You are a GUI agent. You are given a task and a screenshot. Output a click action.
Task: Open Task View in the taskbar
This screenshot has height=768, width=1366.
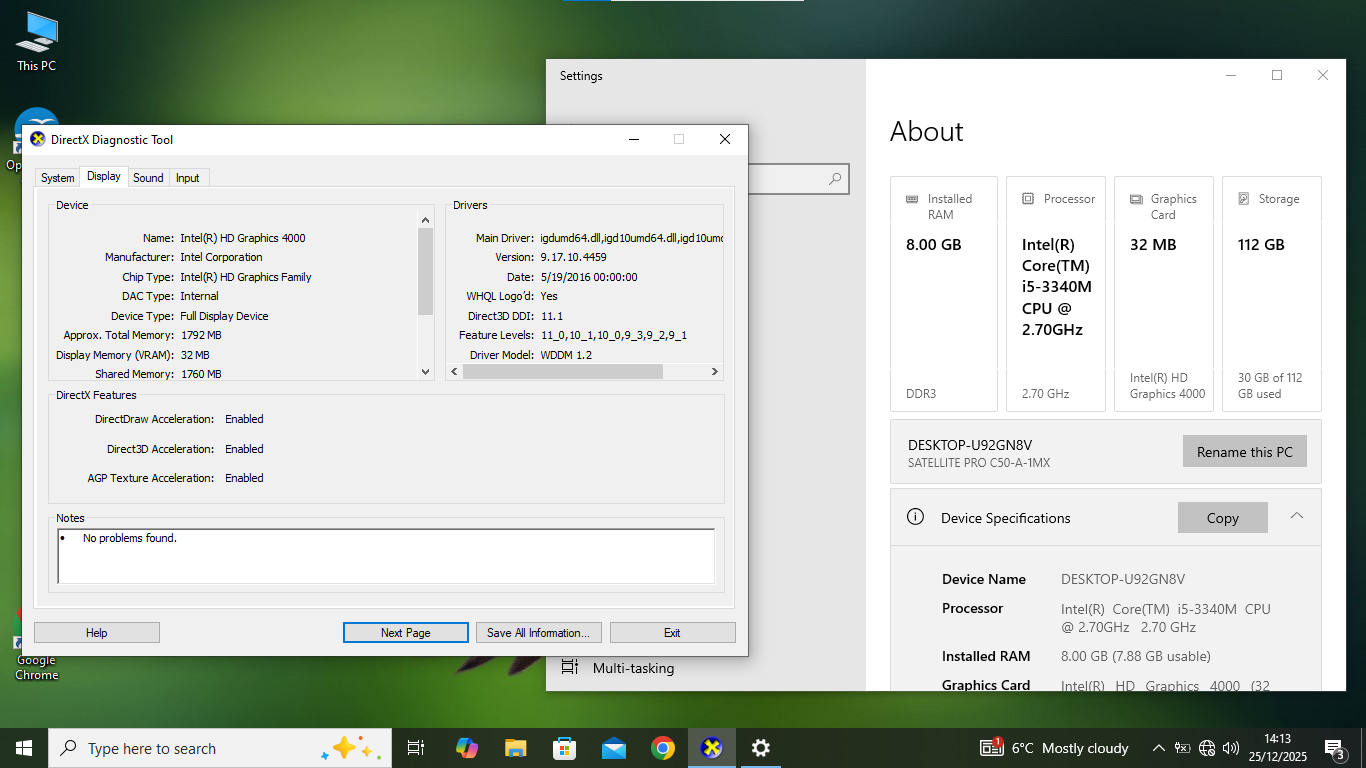pyautogui.click(x=416, y=748)
